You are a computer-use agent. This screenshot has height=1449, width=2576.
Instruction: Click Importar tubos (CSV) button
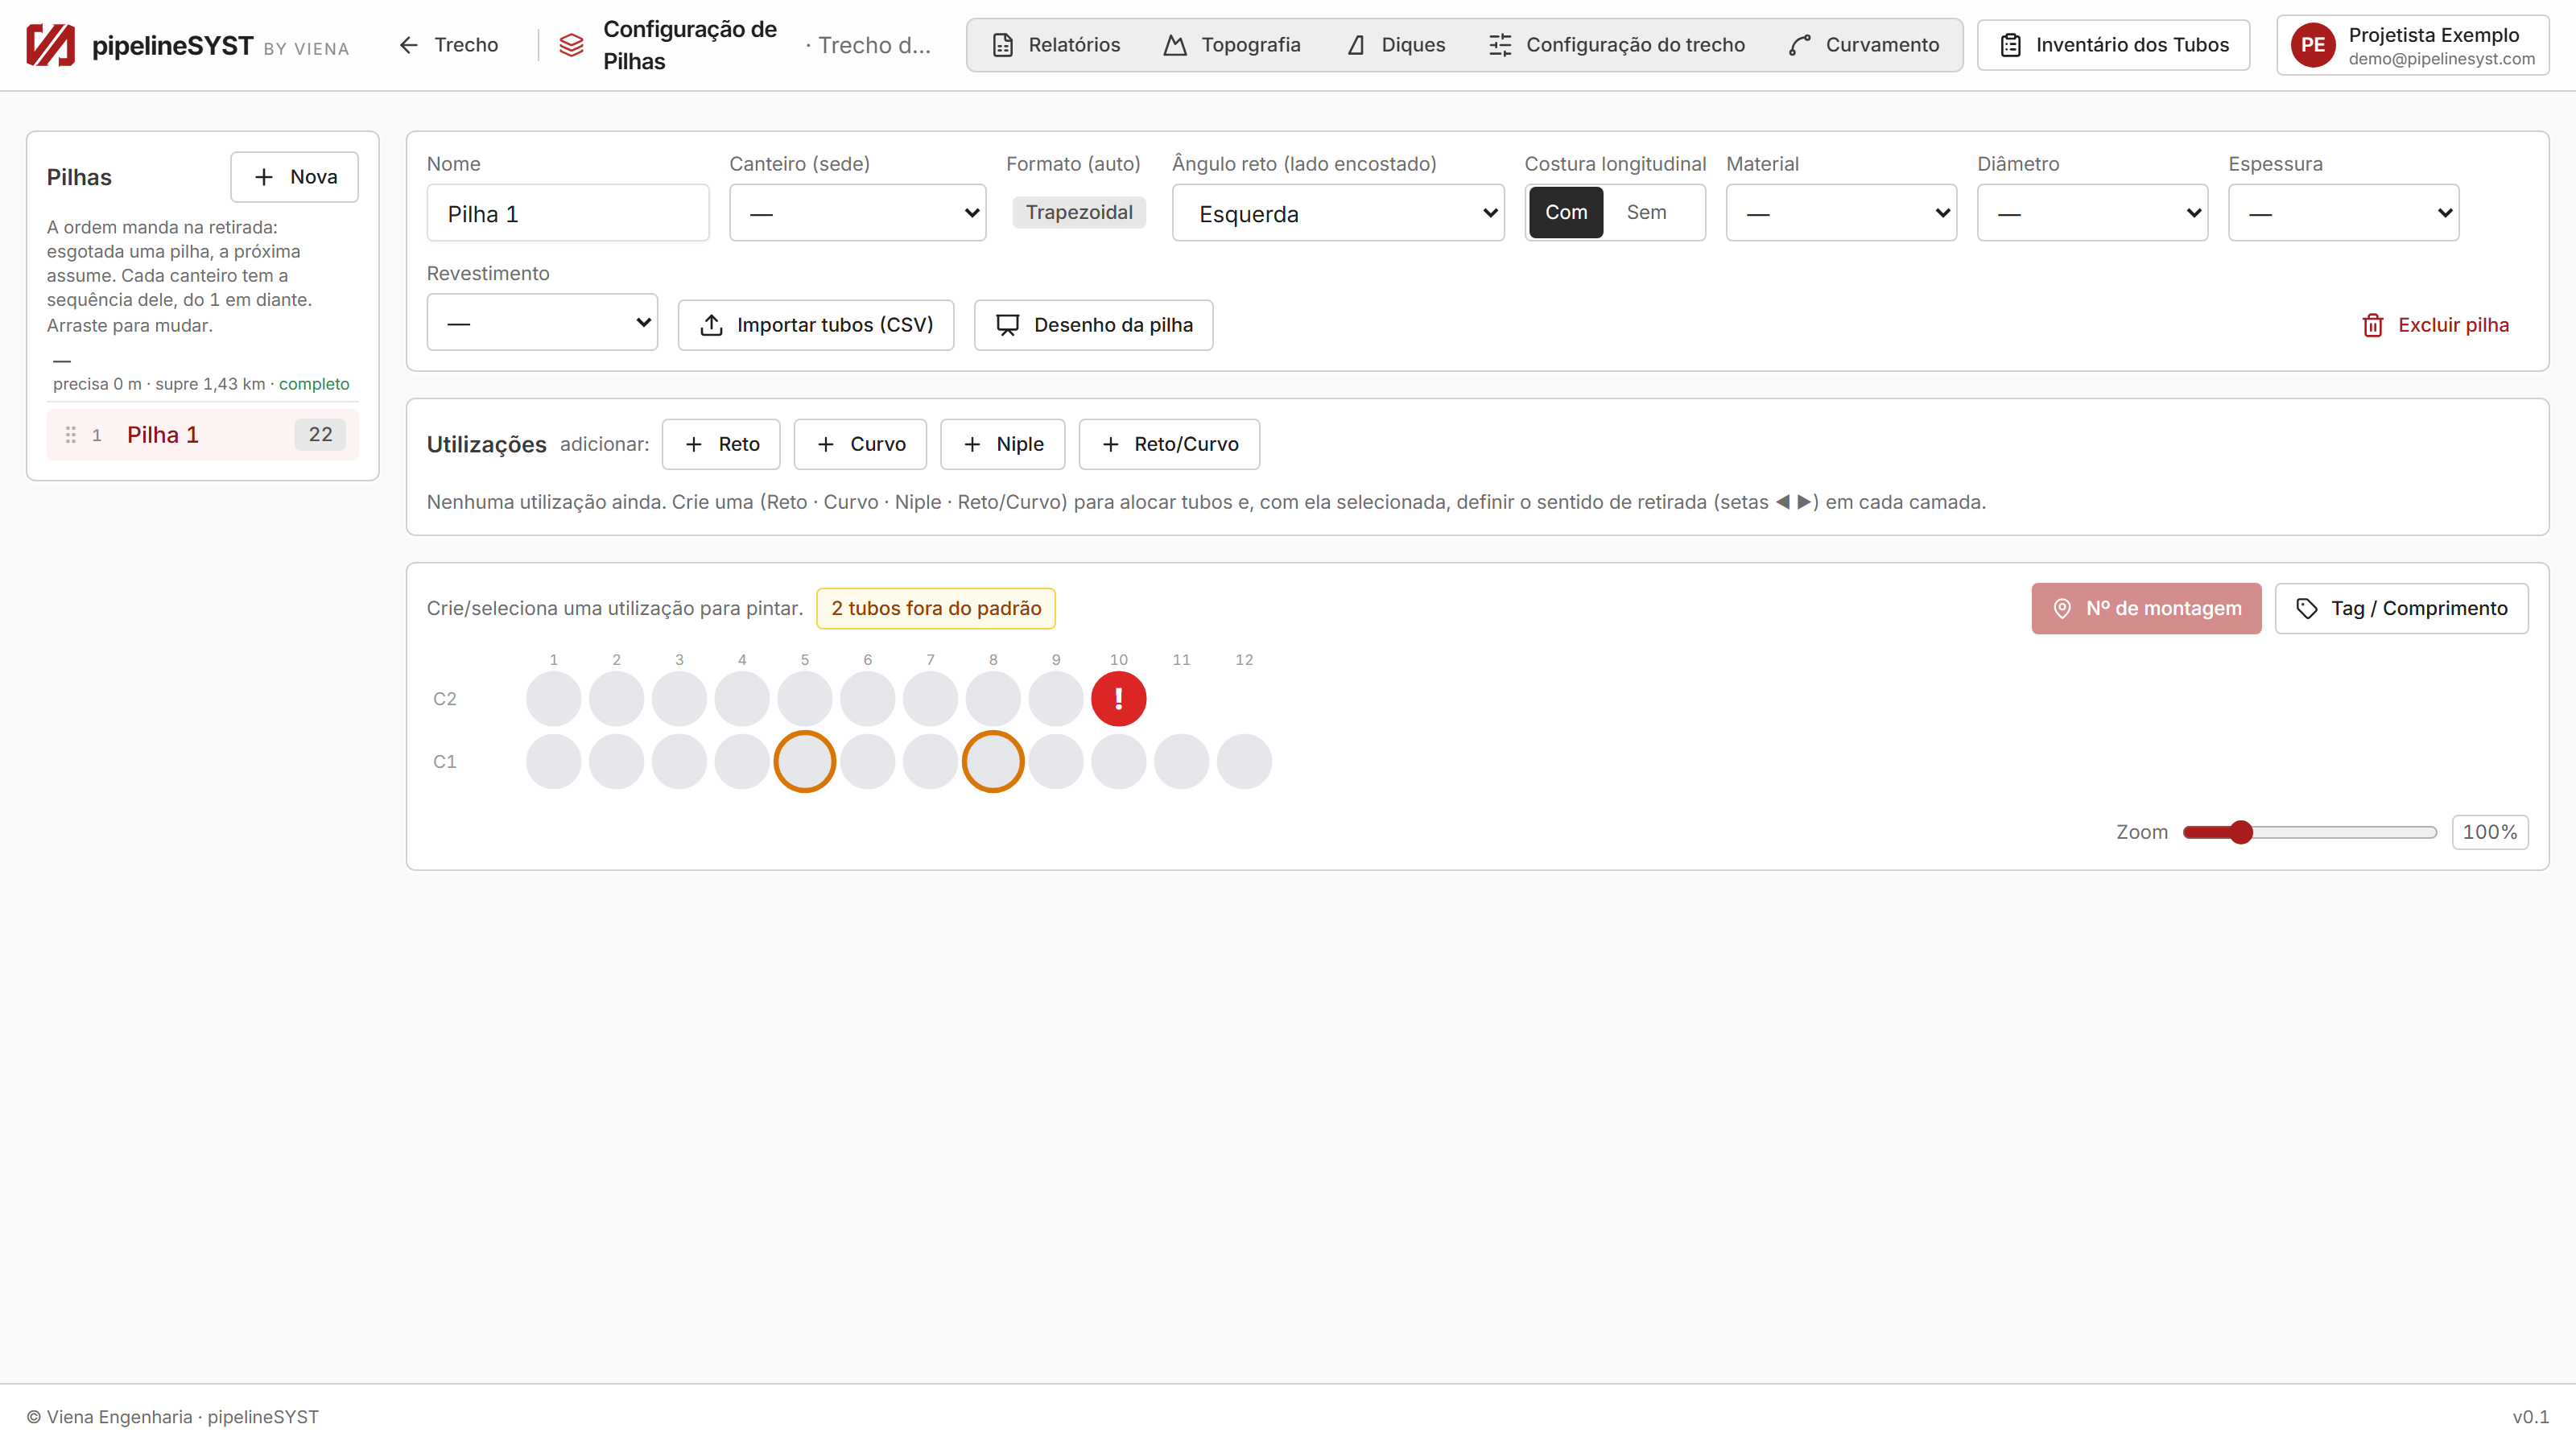(x=816, y=325)
